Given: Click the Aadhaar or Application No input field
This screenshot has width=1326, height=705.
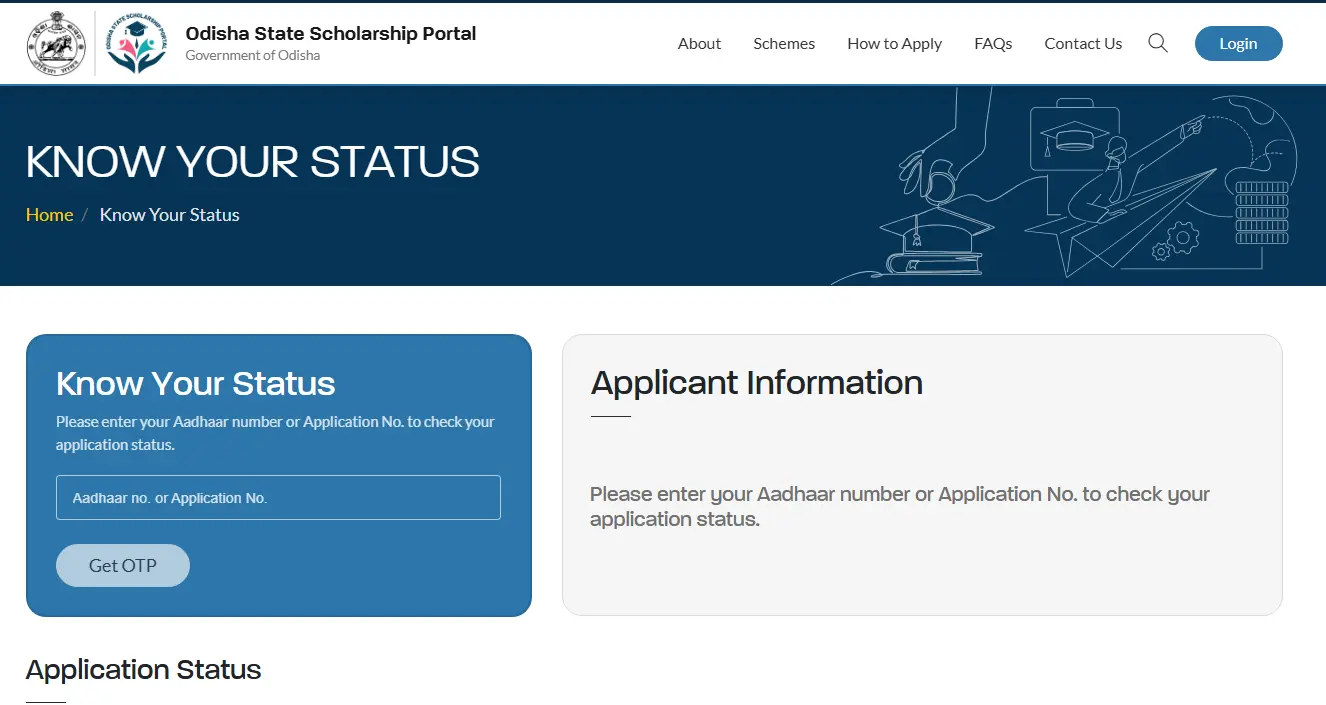Looking at the screenshot, I should pyautogui.click(x=278, y=497).
